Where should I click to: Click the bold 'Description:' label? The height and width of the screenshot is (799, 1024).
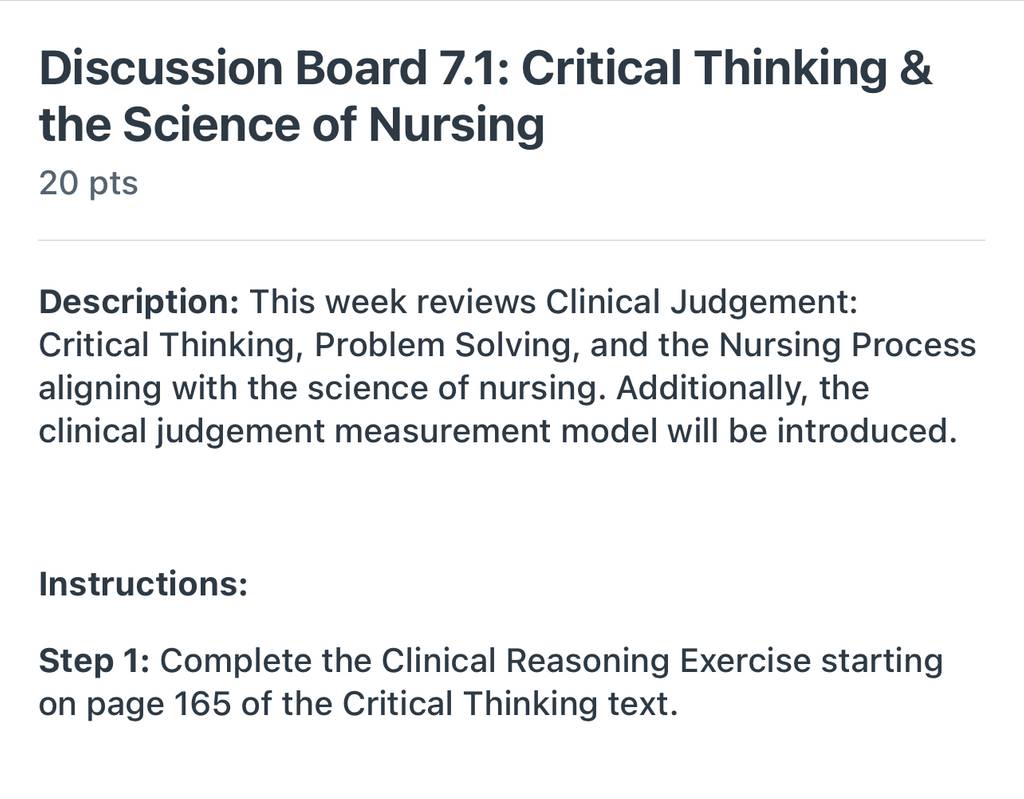[x=140, y=302]
